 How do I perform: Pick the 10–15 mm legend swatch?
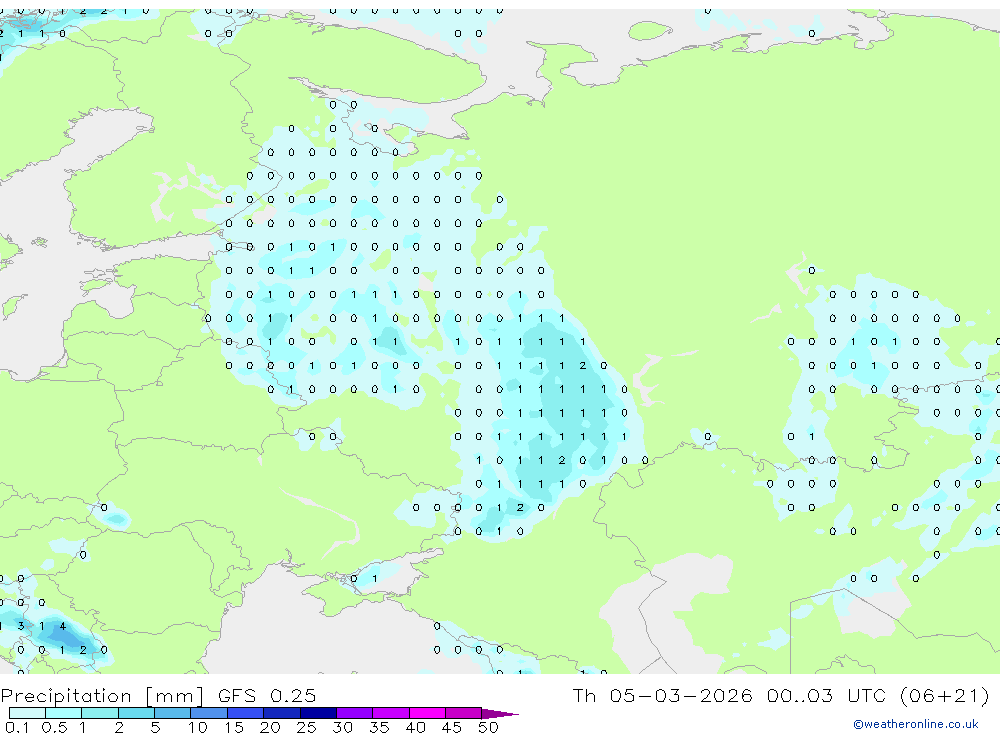click(x=209, y=713)
